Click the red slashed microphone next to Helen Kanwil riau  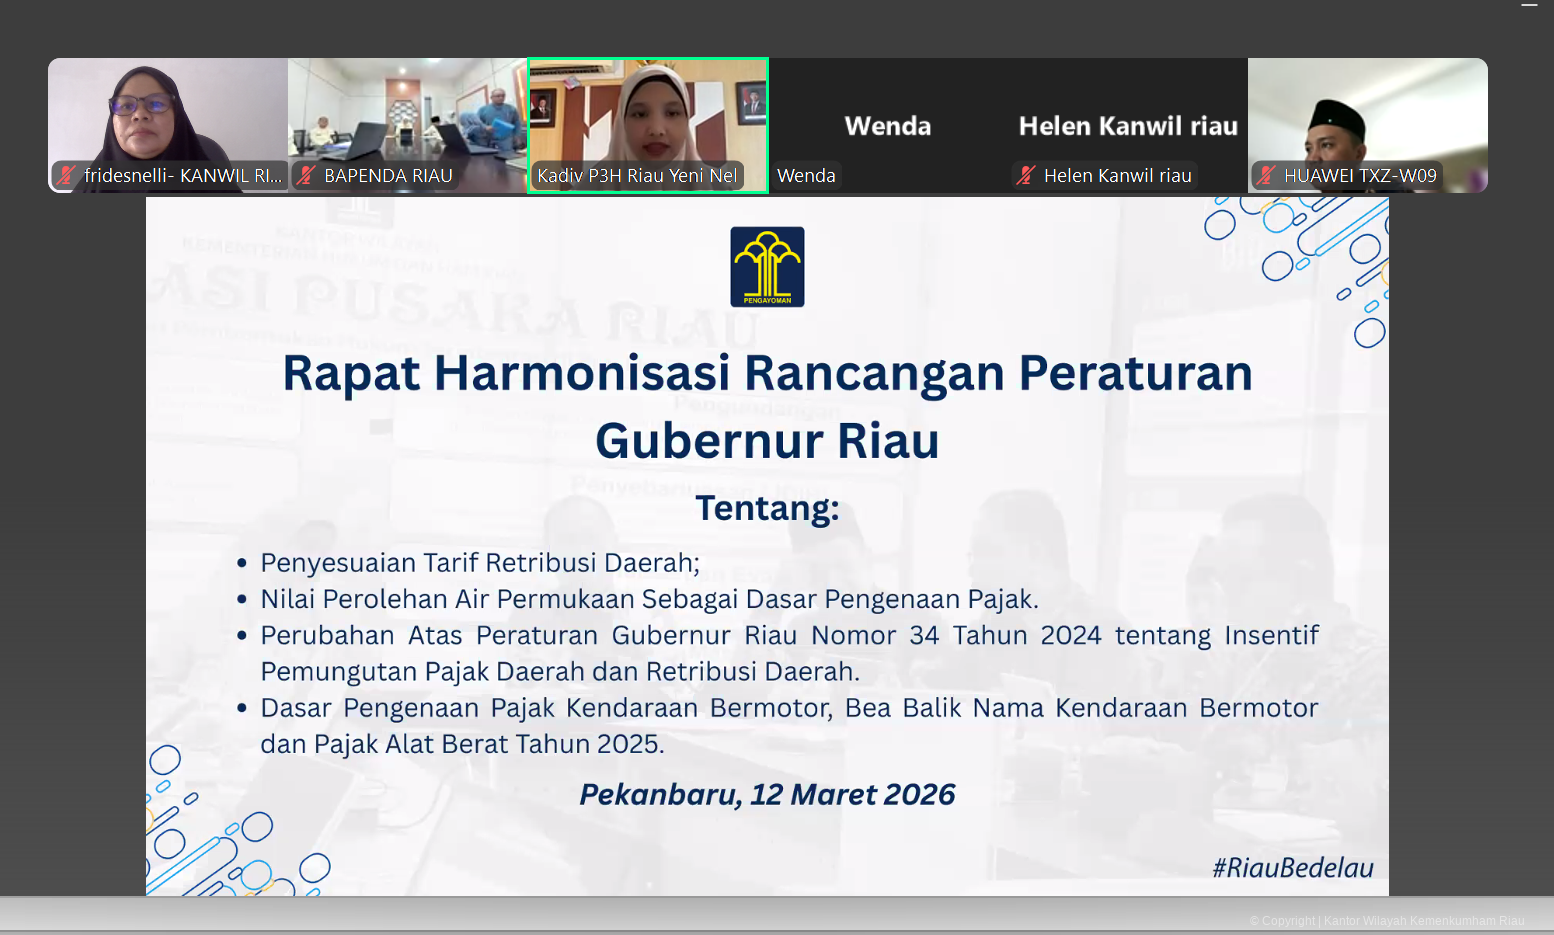[1024, 175]
